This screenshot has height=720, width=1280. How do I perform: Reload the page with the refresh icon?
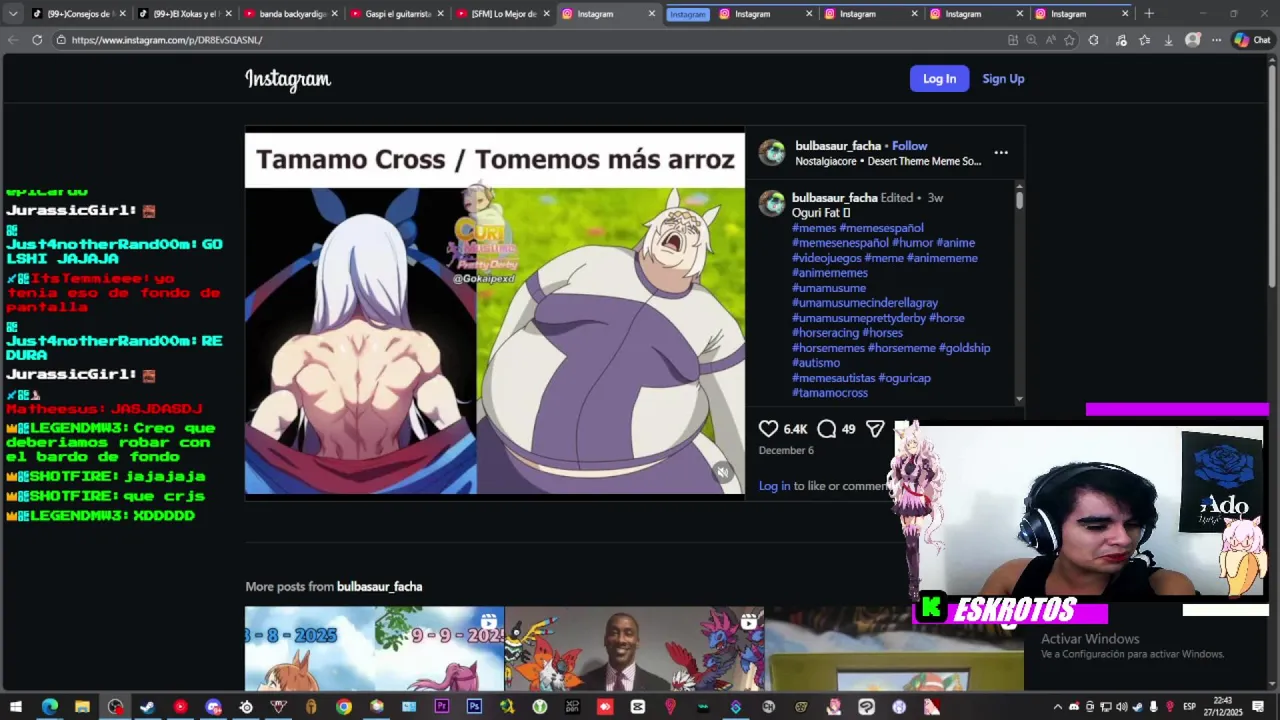37,40
